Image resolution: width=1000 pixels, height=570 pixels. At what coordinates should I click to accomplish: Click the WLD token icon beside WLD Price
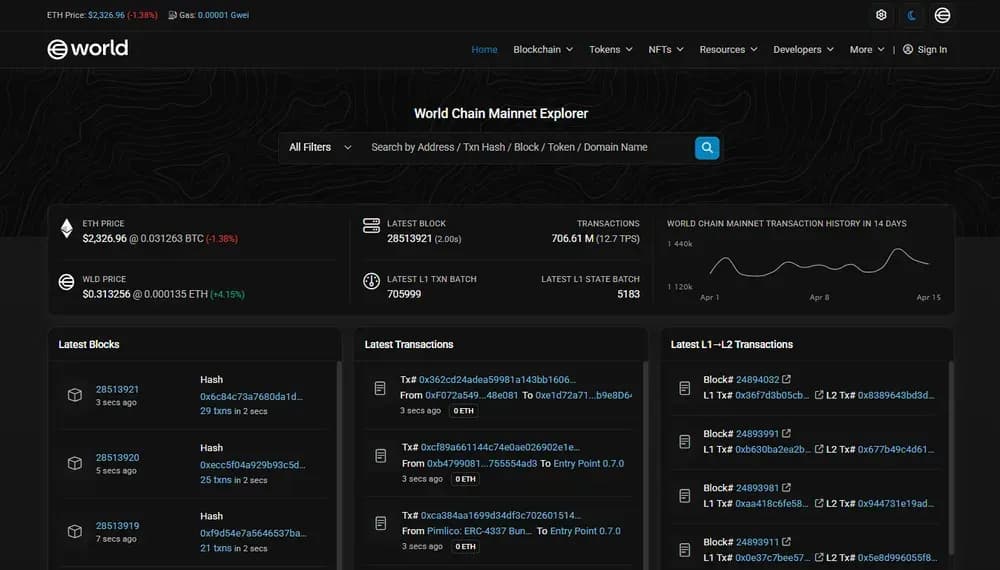coord(66,281)
